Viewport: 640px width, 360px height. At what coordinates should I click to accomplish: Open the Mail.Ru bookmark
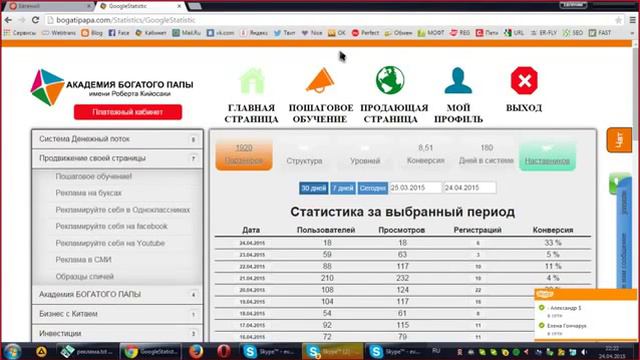(187, 33)
